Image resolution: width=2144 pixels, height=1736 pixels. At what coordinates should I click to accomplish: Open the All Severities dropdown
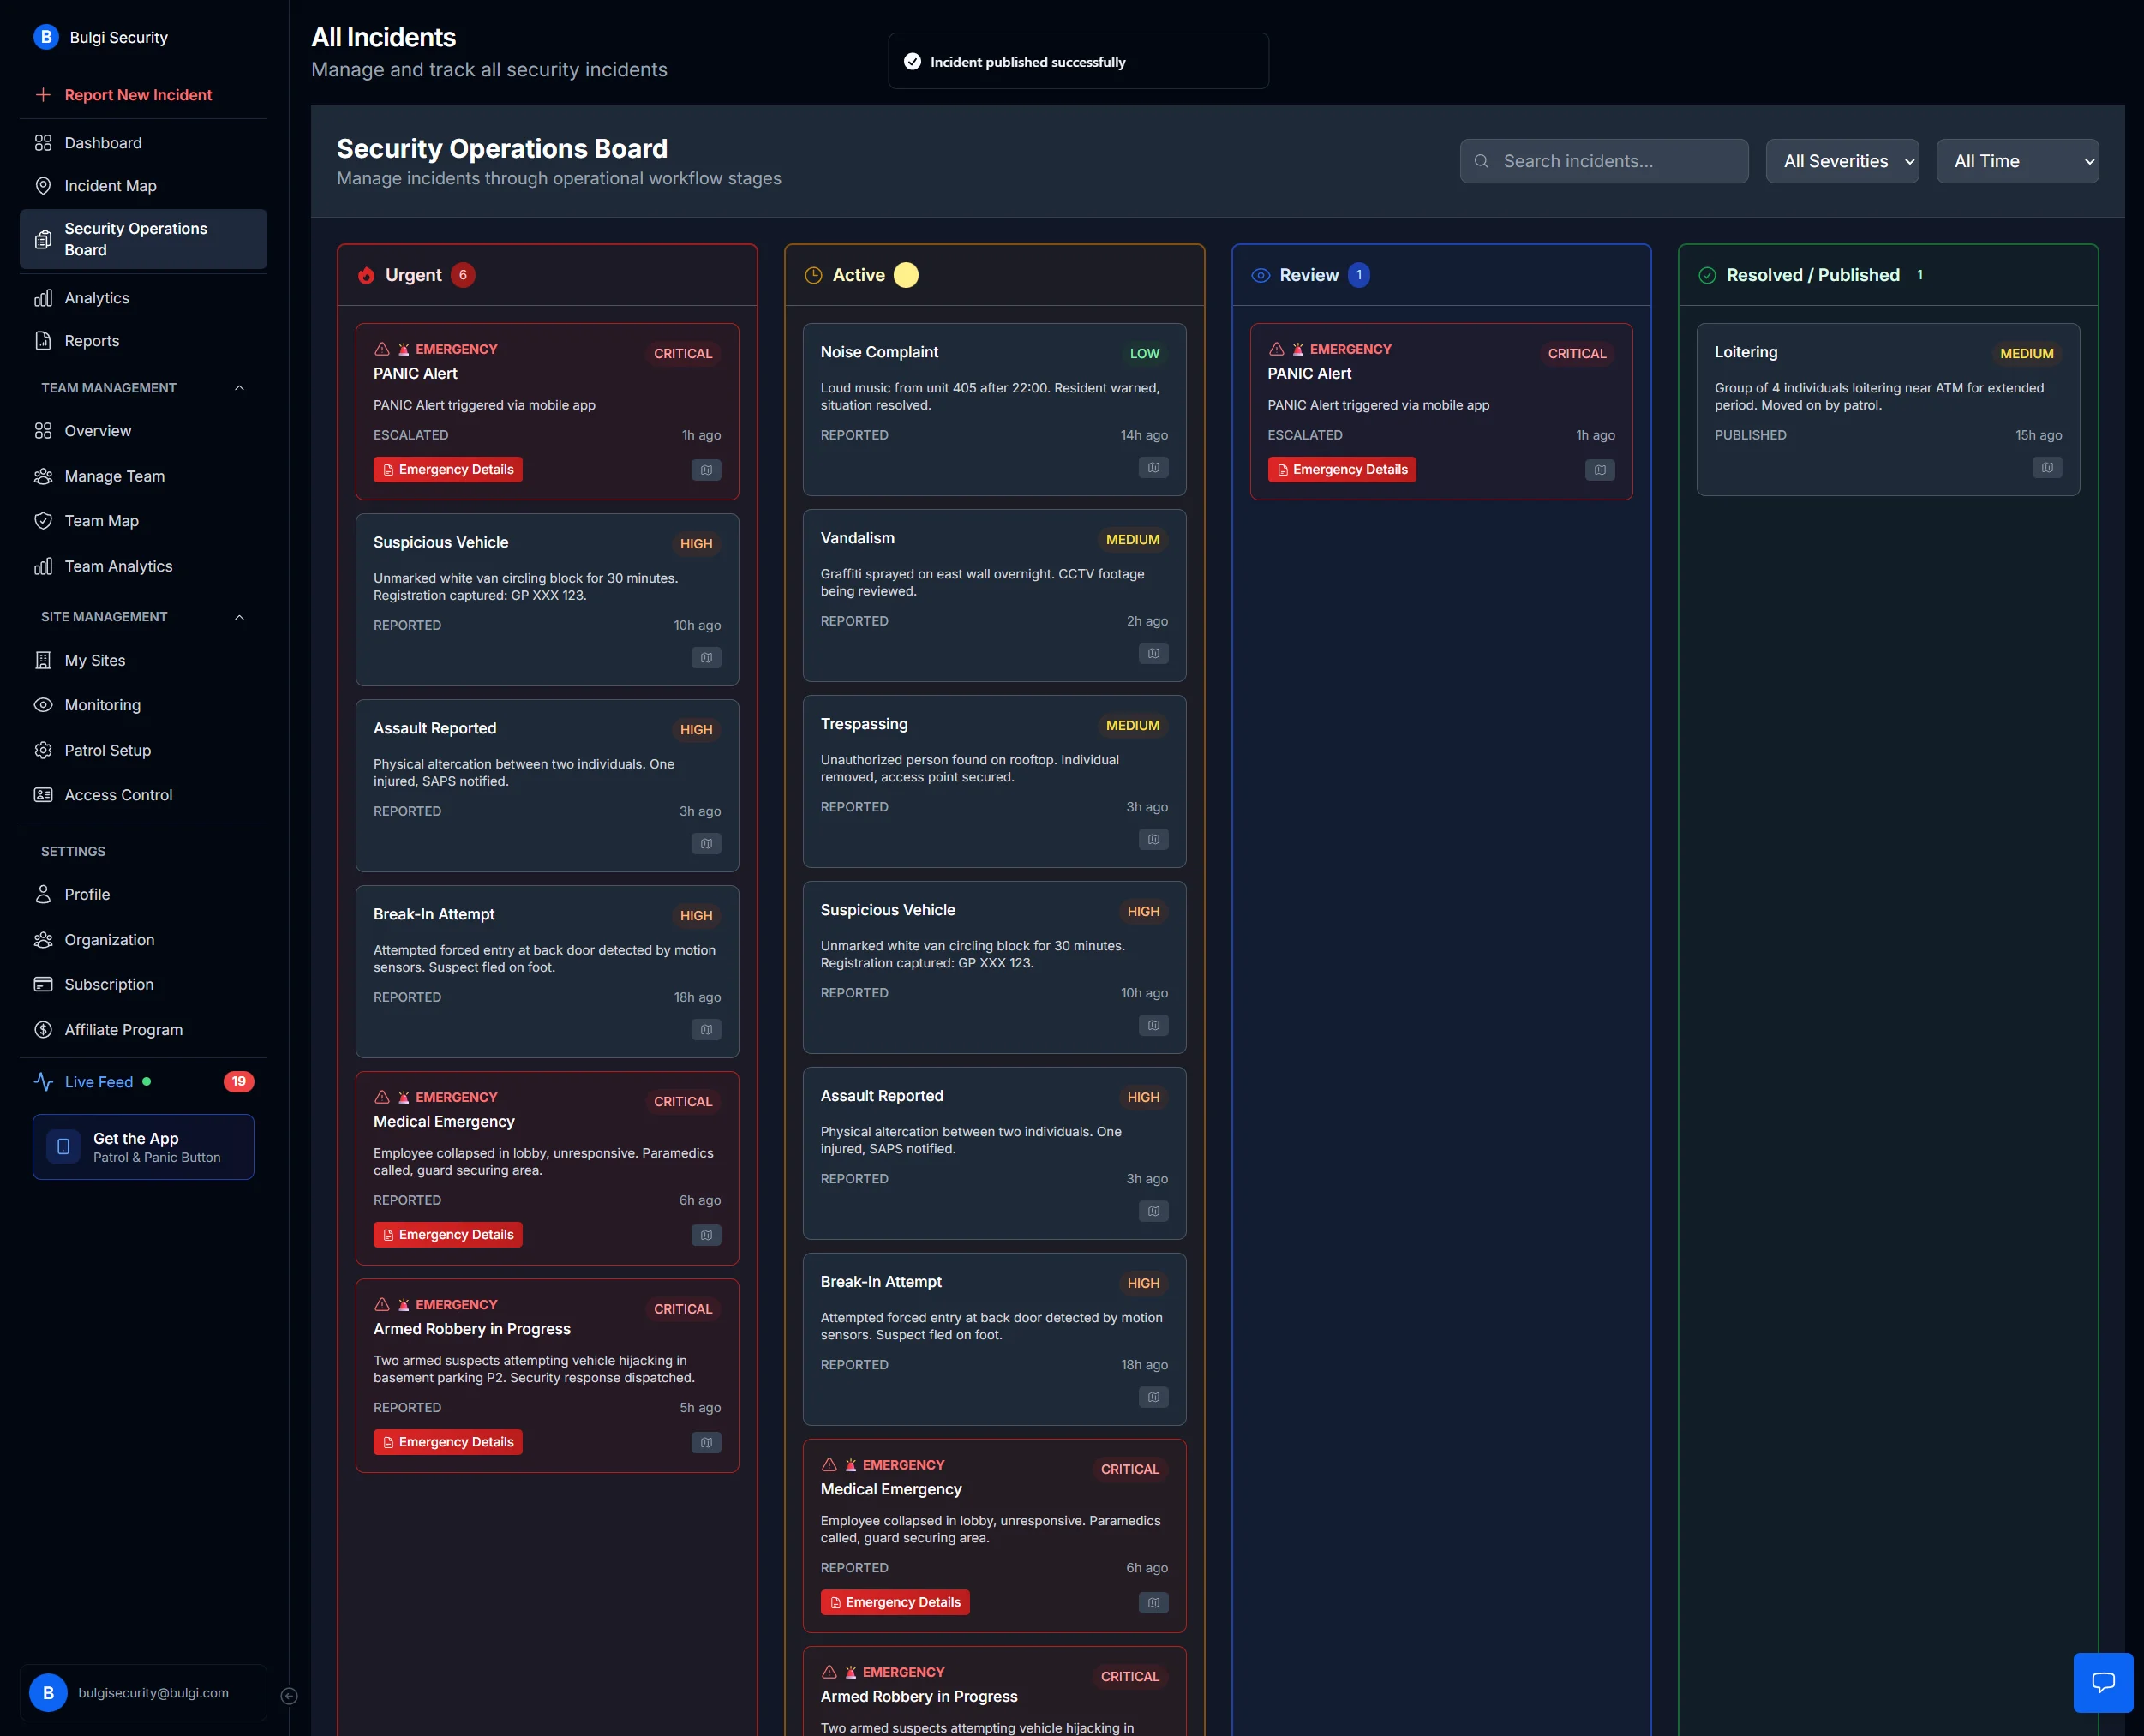pos(1842,160)
